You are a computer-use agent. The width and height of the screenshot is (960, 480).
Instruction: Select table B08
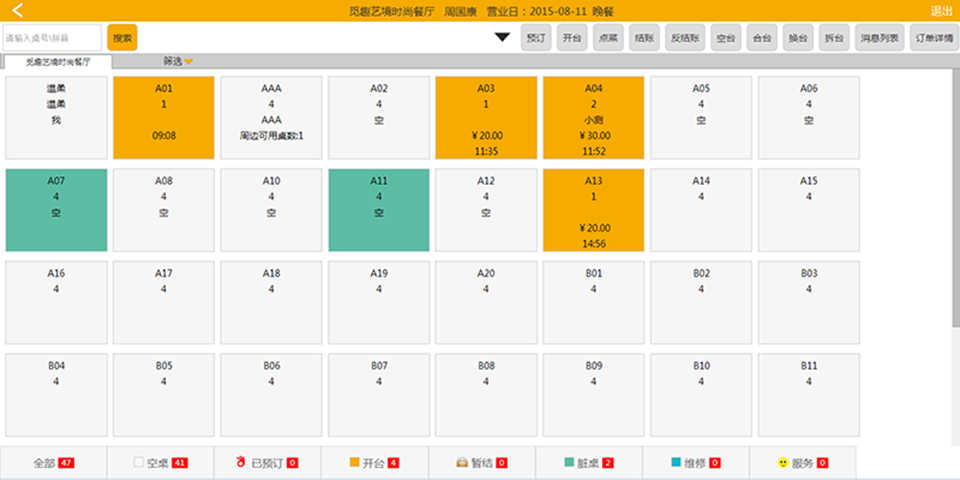pos(486,395)
